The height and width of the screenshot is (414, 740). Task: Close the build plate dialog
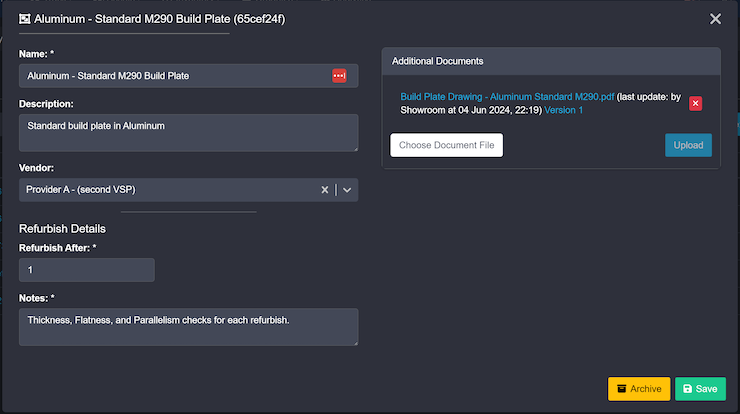coord(715,19)
